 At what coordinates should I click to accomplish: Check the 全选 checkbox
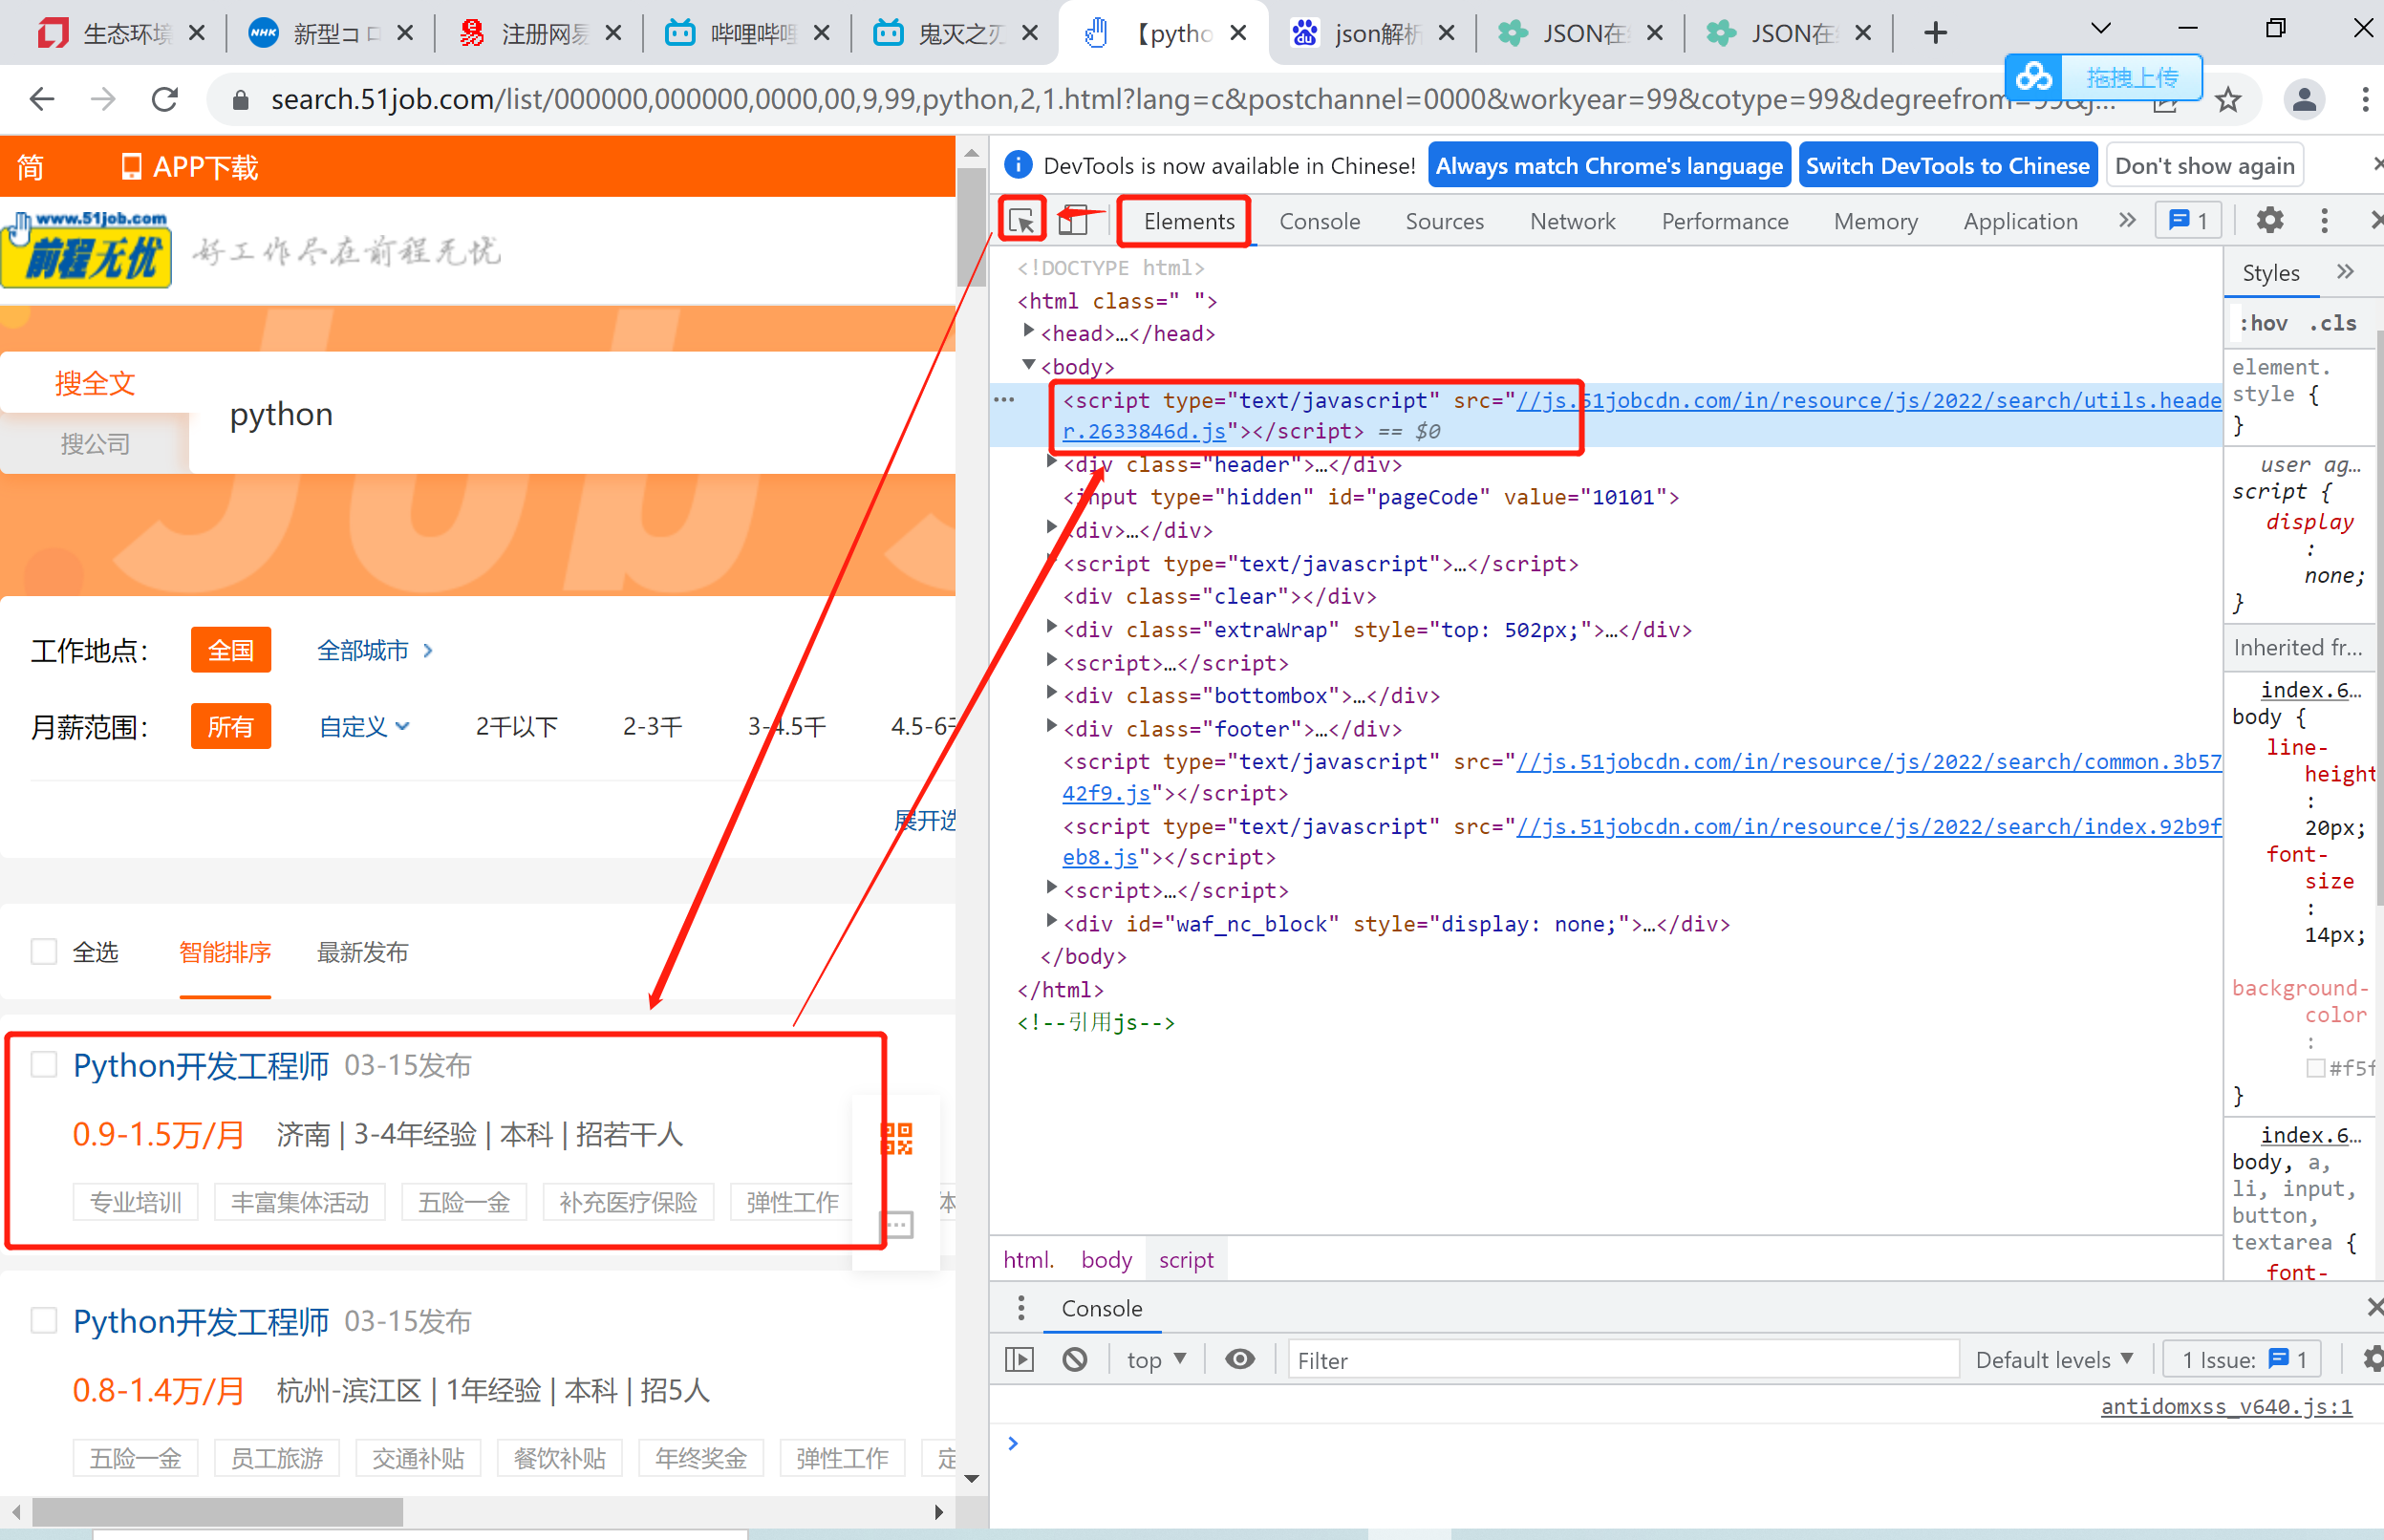pyautogui.click(x=44, y=951)
